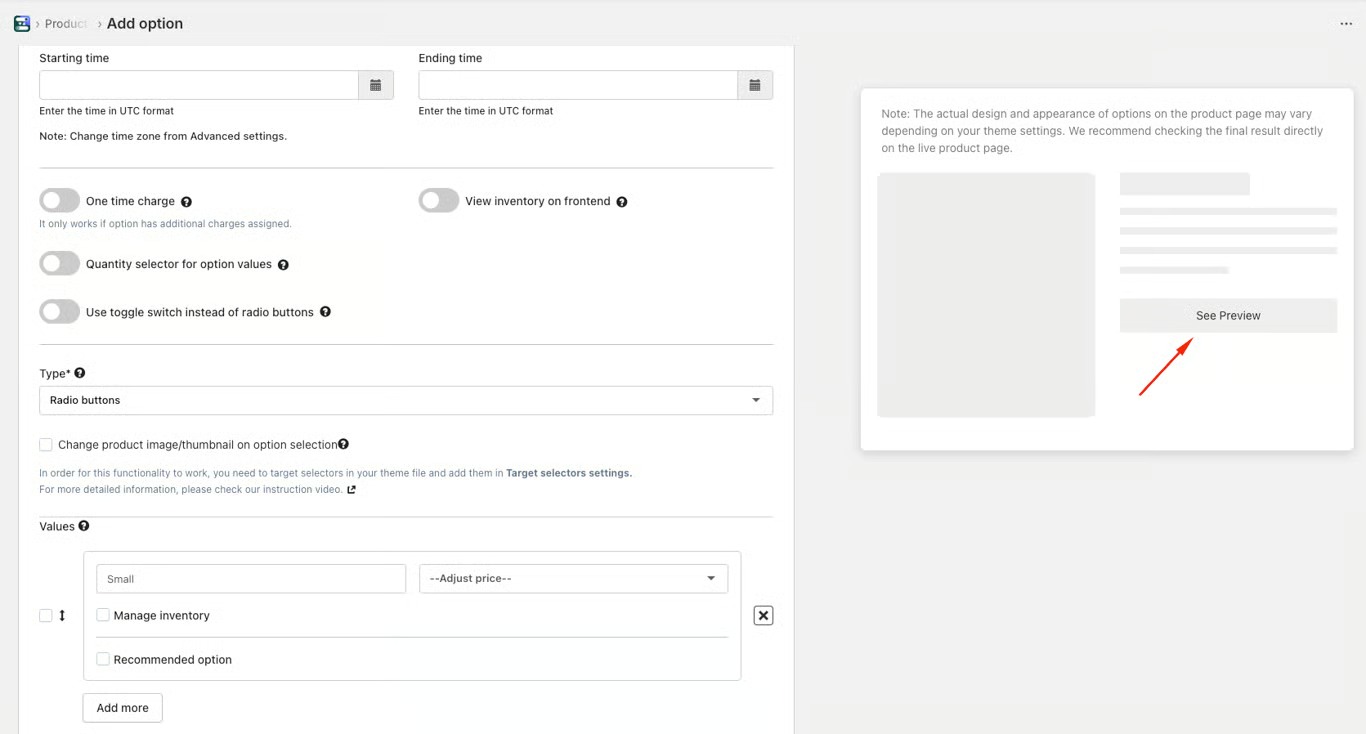
Task: Click the 'Enter the time in UTC format' hint under Starting time
Action: click(106, 111)
